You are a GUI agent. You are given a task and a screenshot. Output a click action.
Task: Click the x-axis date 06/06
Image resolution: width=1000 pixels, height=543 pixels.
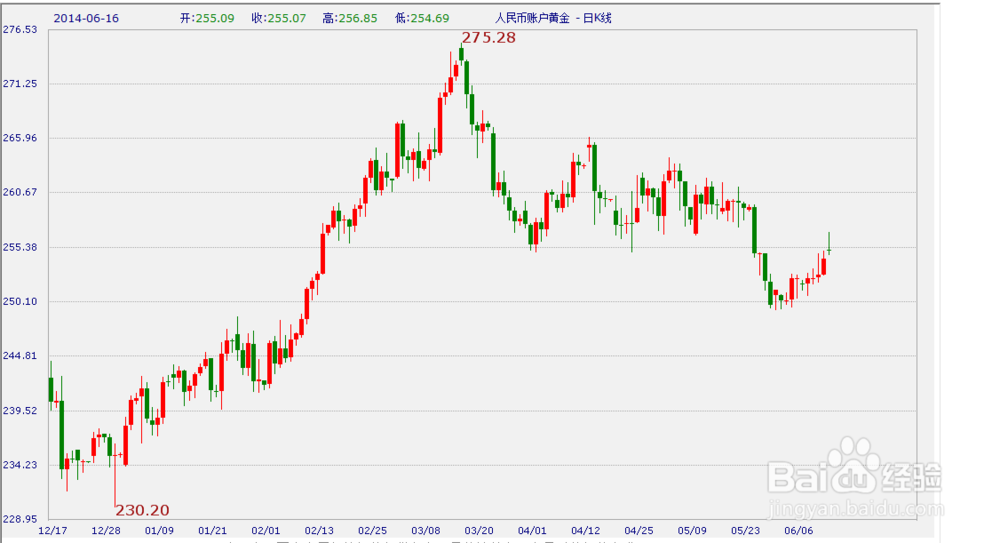point(798,531)
